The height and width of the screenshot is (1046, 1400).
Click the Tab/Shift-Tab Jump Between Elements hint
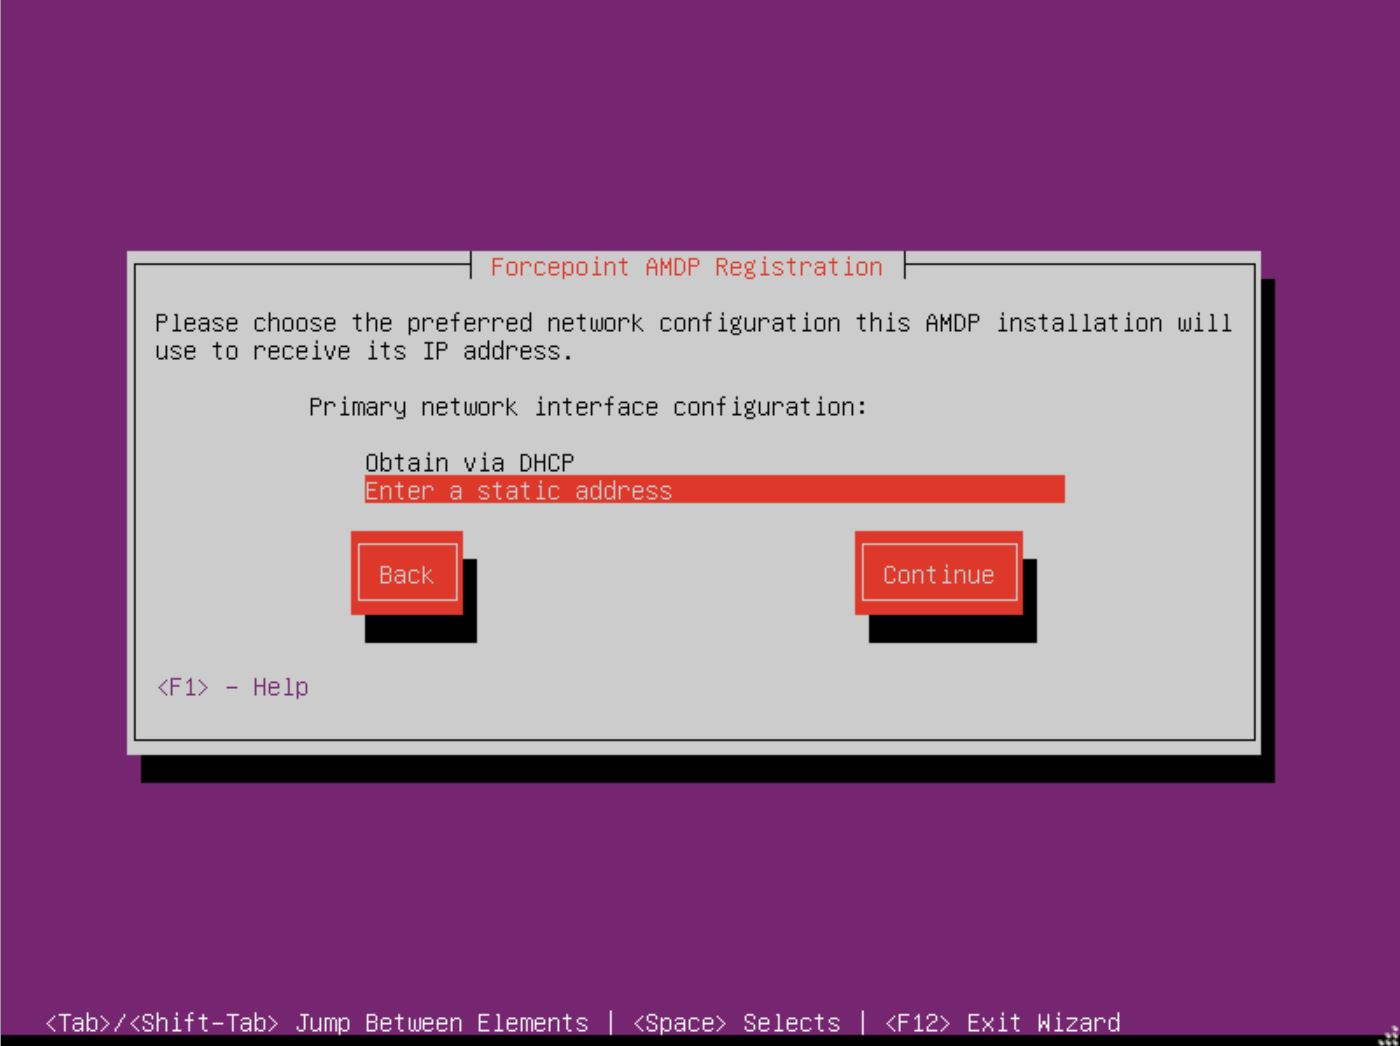[317, 1023]
